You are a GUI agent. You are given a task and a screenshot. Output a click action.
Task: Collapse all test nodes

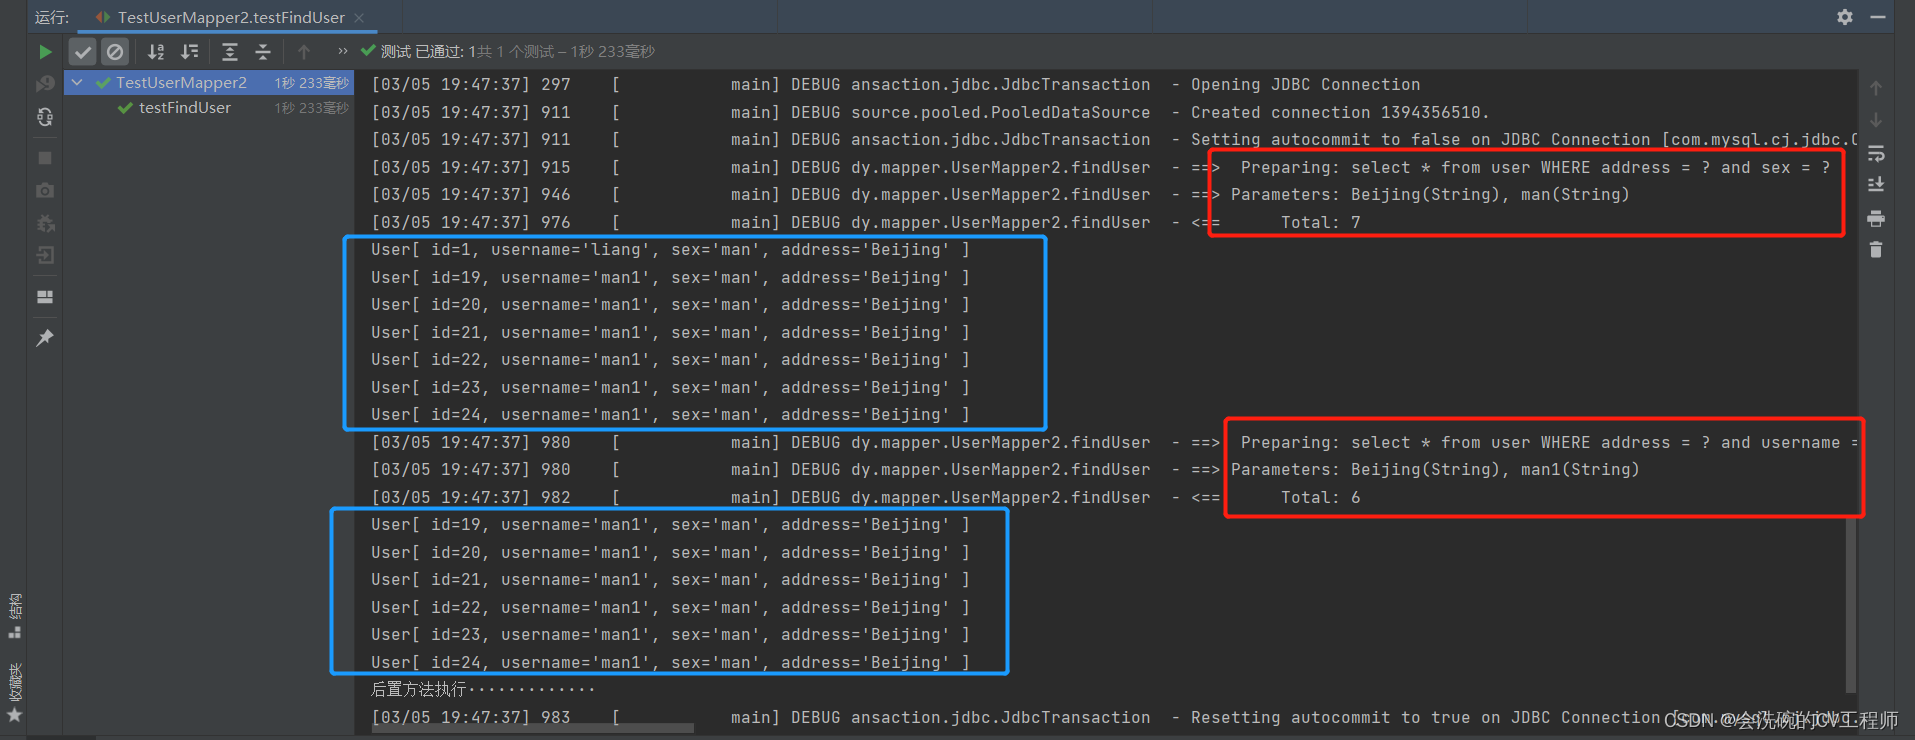pos(263,51)
